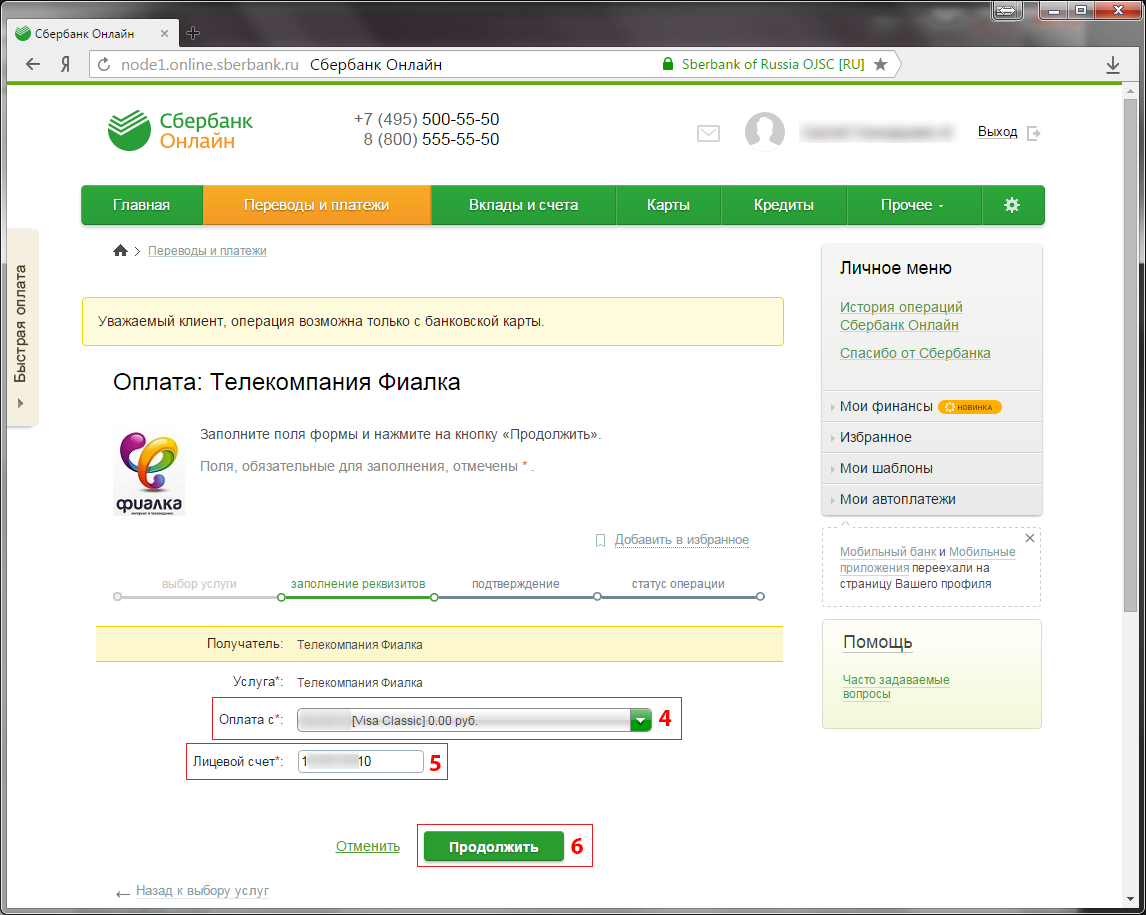Click scrollbar down arrow
The image size is (1146, 915).
pyautogui.click(x=1131, y=898)
